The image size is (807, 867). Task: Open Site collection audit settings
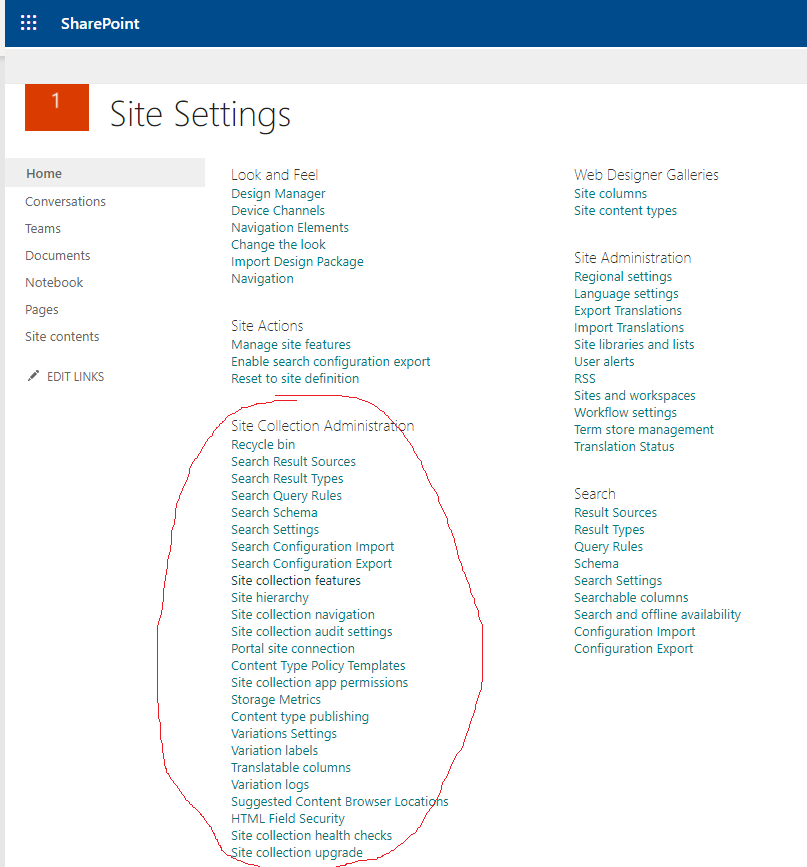(x=312, y=632)
